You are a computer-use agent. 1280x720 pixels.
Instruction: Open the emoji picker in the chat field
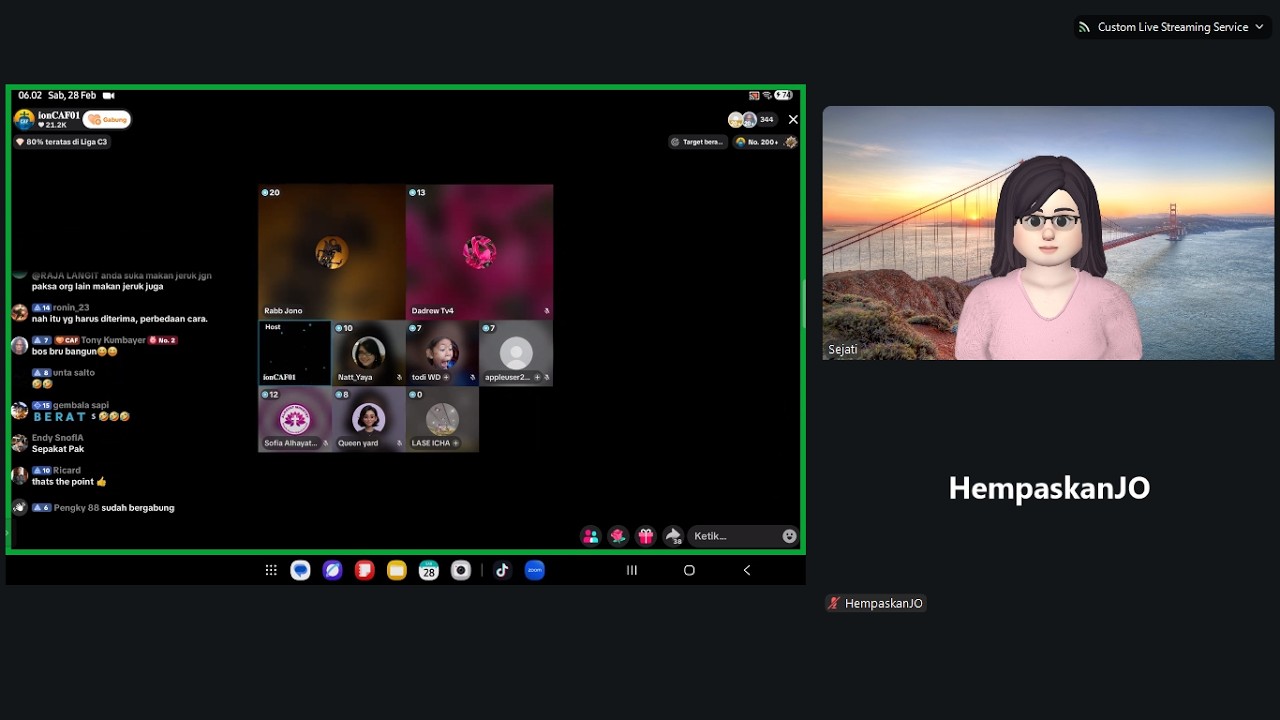(789, 536)
